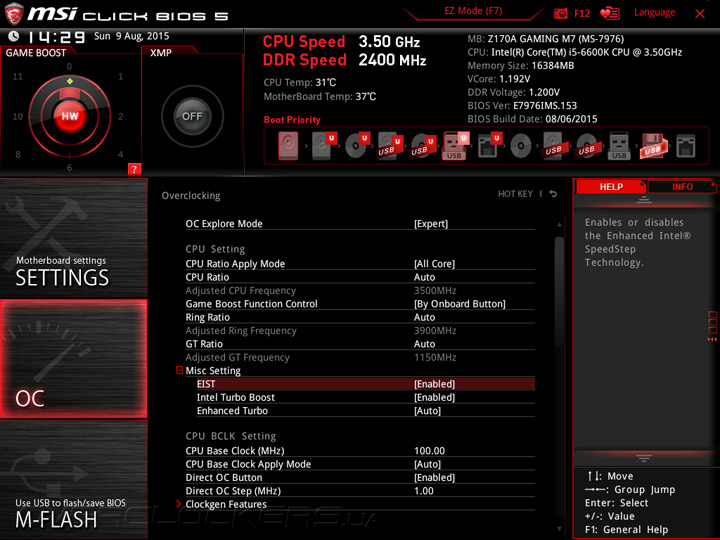720x540 pixels.
Task: Select the UEFI USB CD/DVD boot icon
Action: coord(423,146)
